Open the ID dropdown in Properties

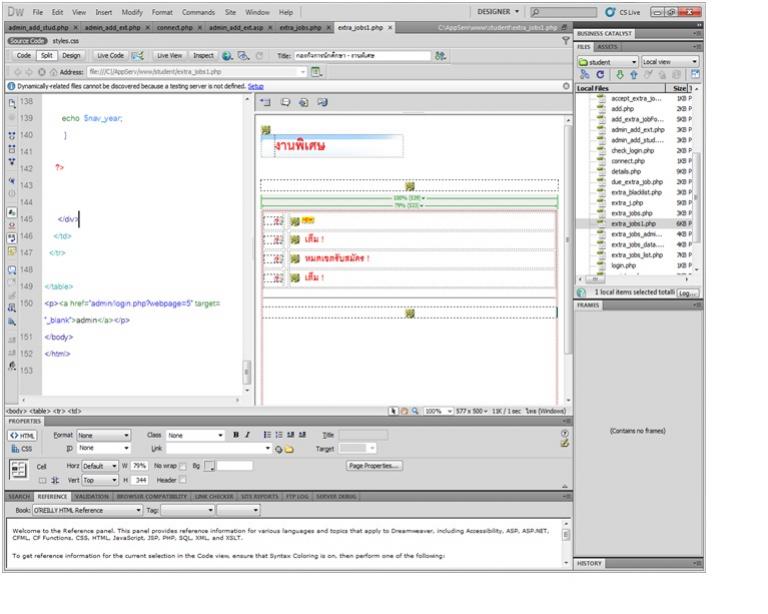point(103,448)
